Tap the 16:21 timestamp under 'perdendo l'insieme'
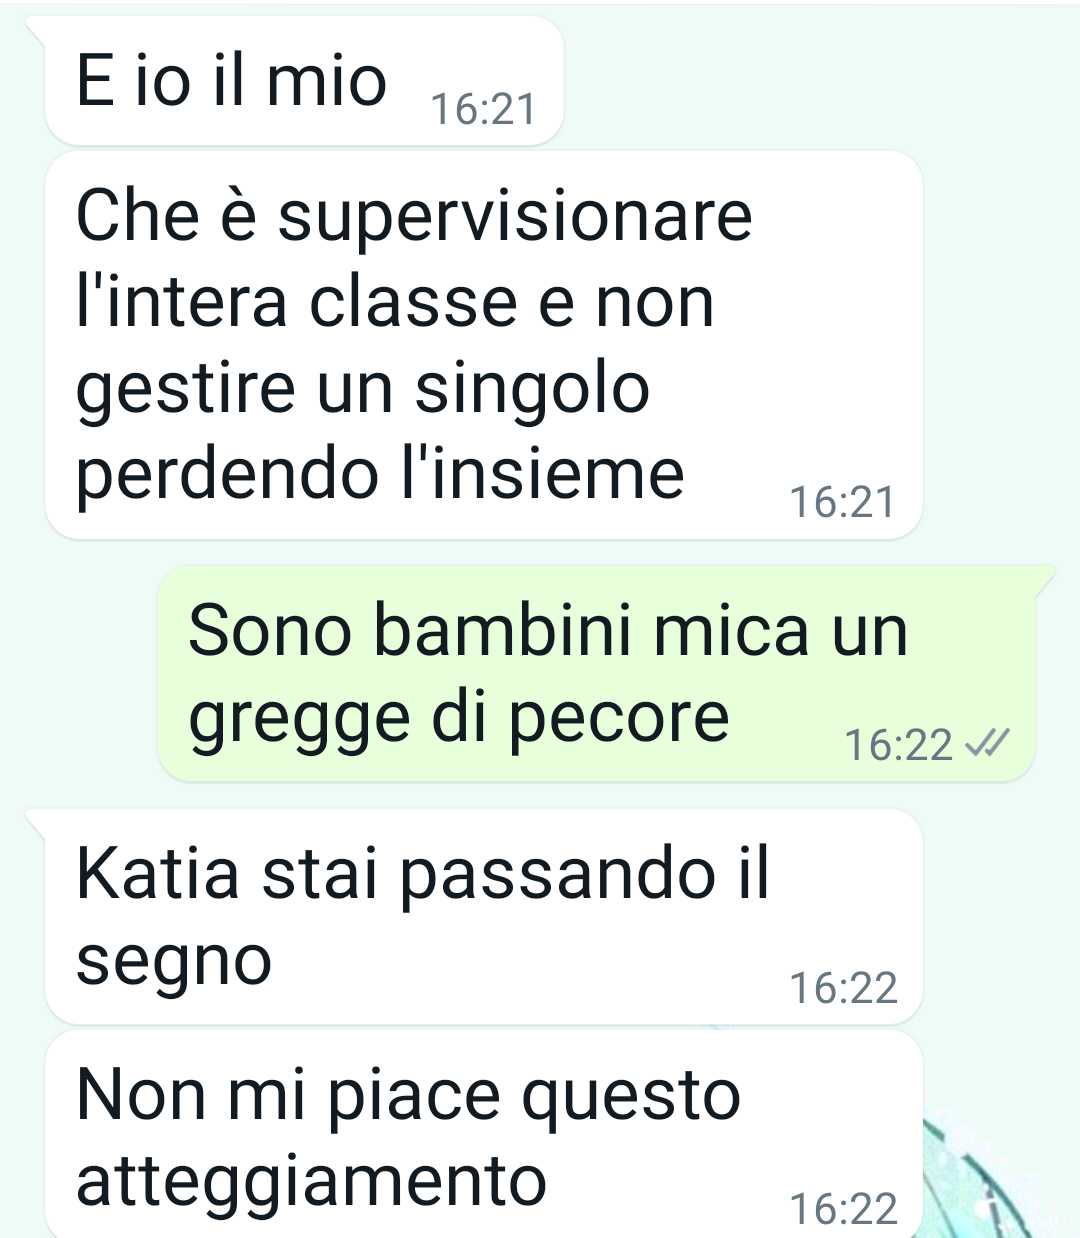Image resolution: width=1080 pixels, height=1238 pixels. tap(842, 502)
